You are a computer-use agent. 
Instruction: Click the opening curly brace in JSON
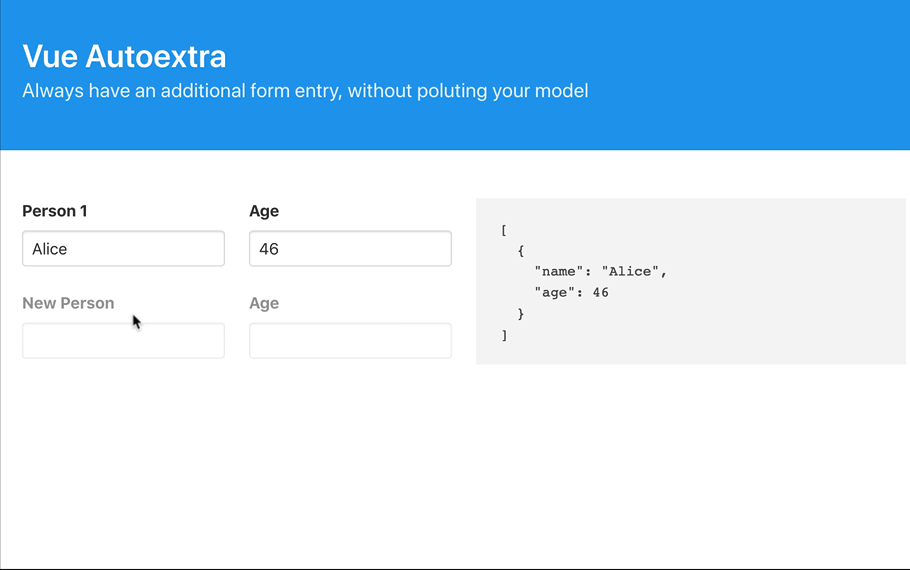[x=521, y=251]
